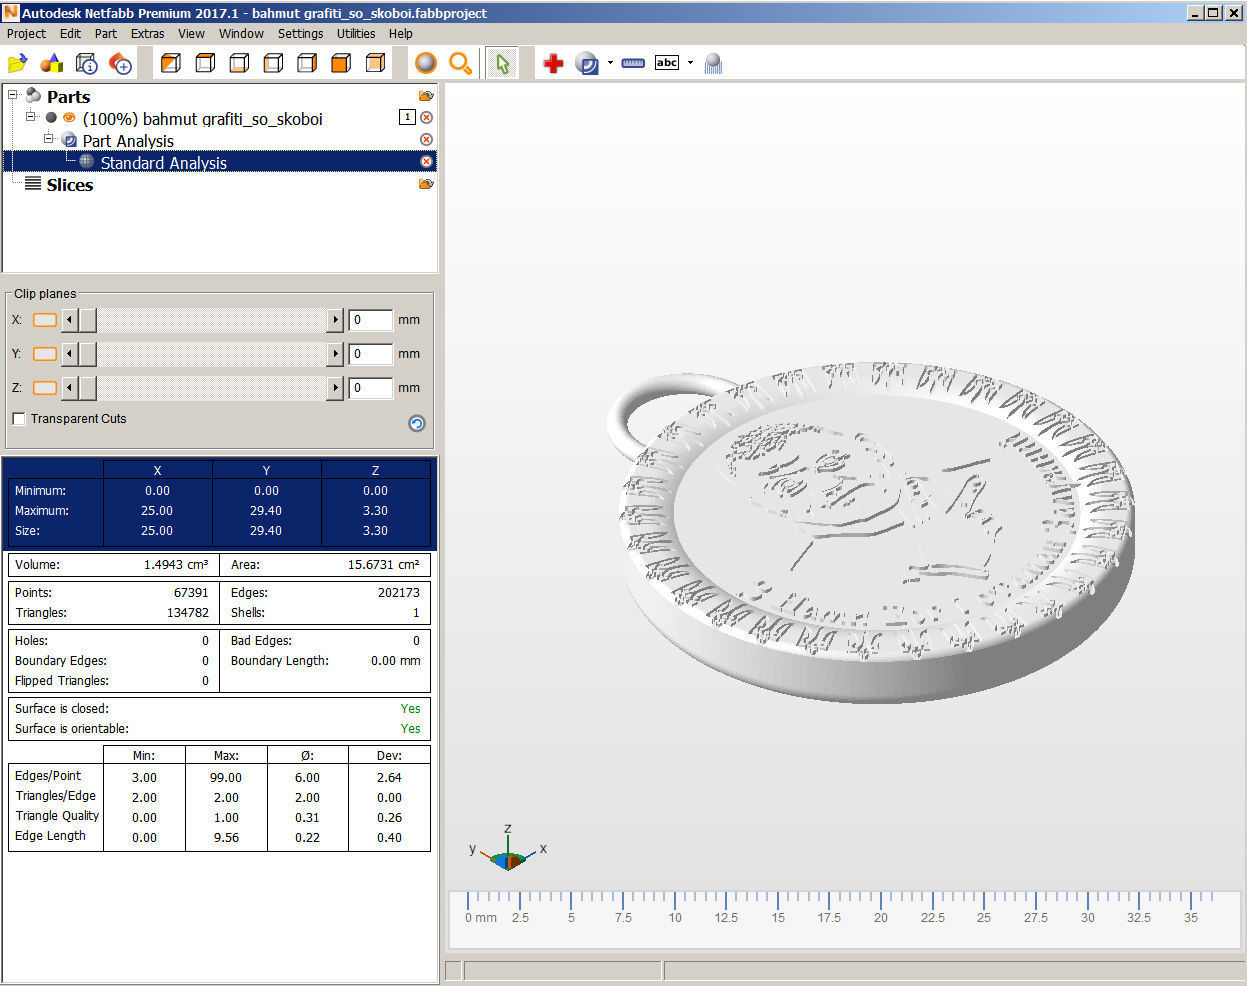
Task: Collapse the Parts tree node
Action: [x=13, y=95]
